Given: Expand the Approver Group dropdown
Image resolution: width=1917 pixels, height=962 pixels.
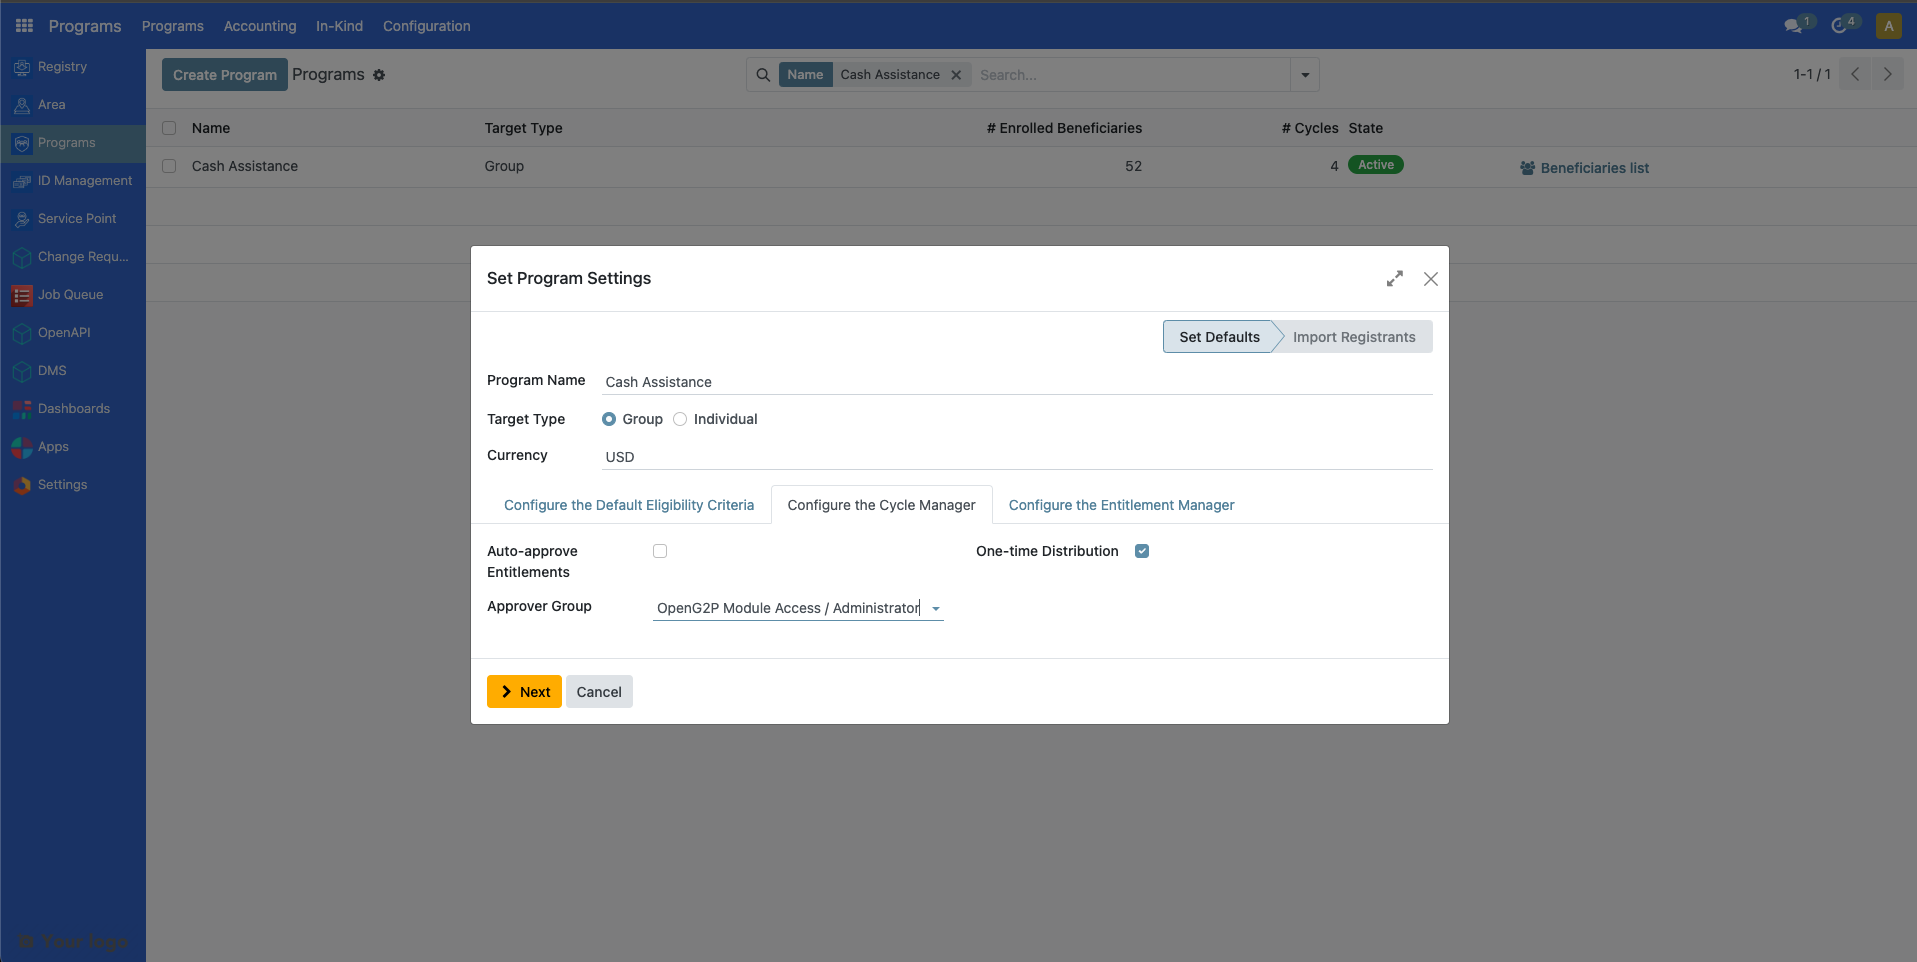Looking at the screenshot, I should [x=936, y=609].
